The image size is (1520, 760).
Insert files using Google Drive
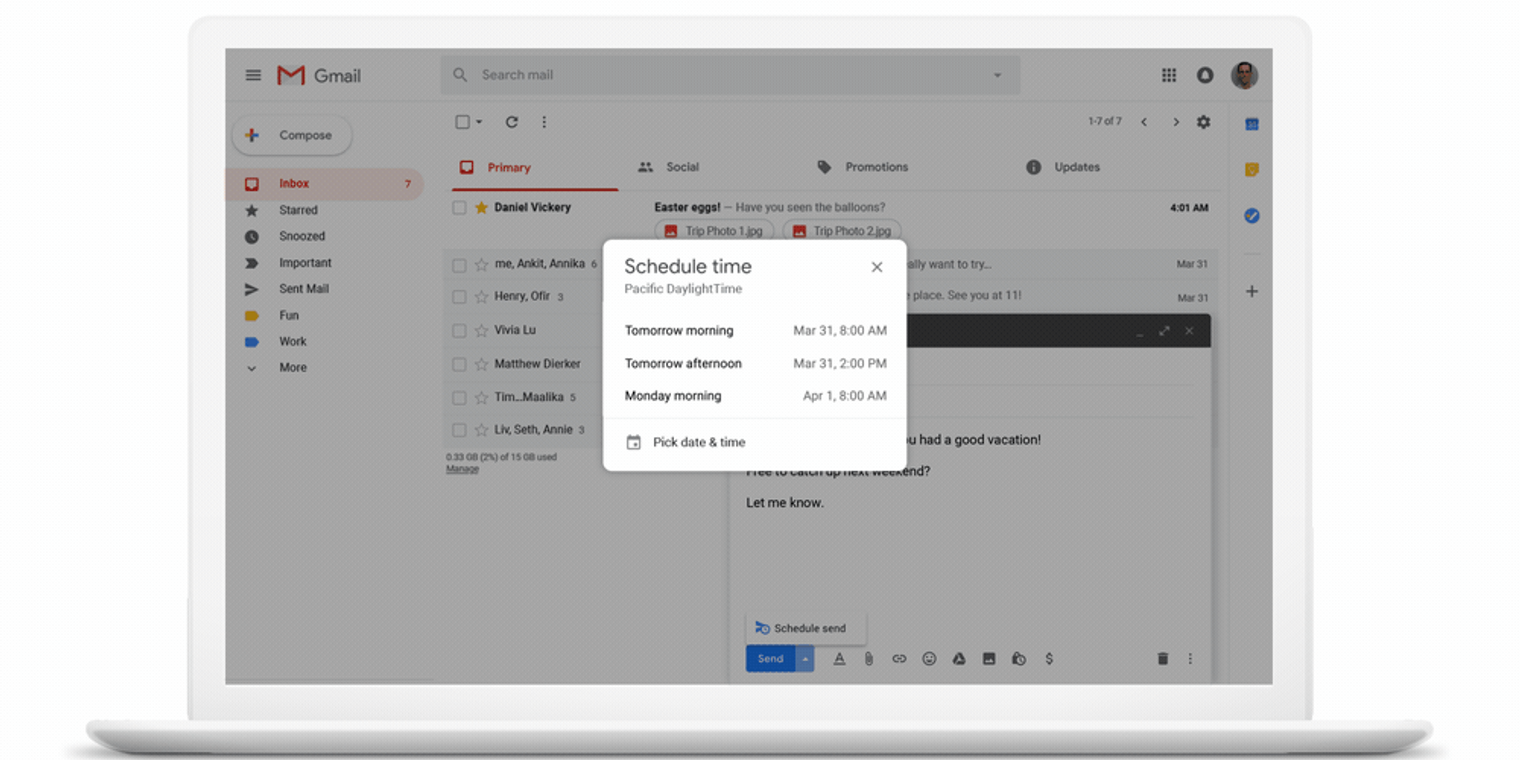point(958,658)
